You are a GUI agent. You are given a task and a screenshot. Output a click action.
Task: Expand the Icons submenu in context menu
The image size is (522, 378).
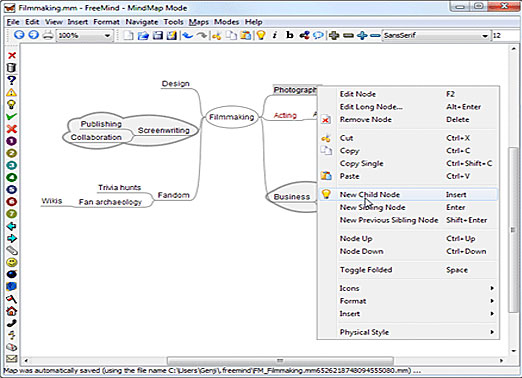coord(408,288)
